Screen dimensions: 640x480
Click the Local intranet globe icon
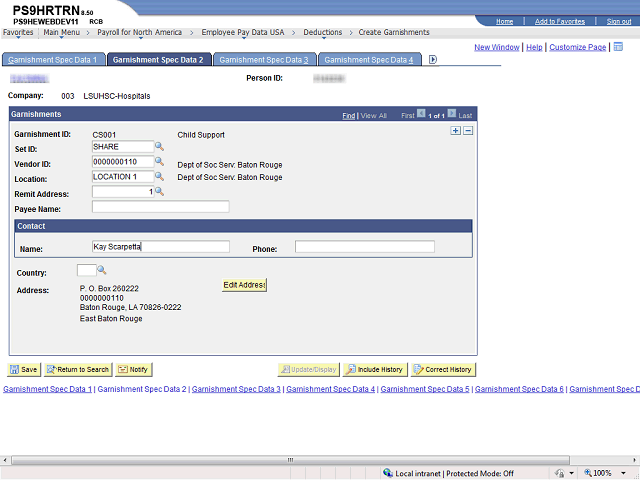click(388, 473)
